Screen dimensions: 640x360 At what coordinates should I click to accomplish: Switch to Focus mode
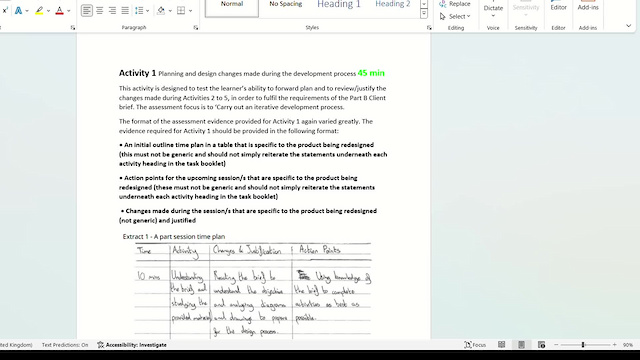[475, 345]
